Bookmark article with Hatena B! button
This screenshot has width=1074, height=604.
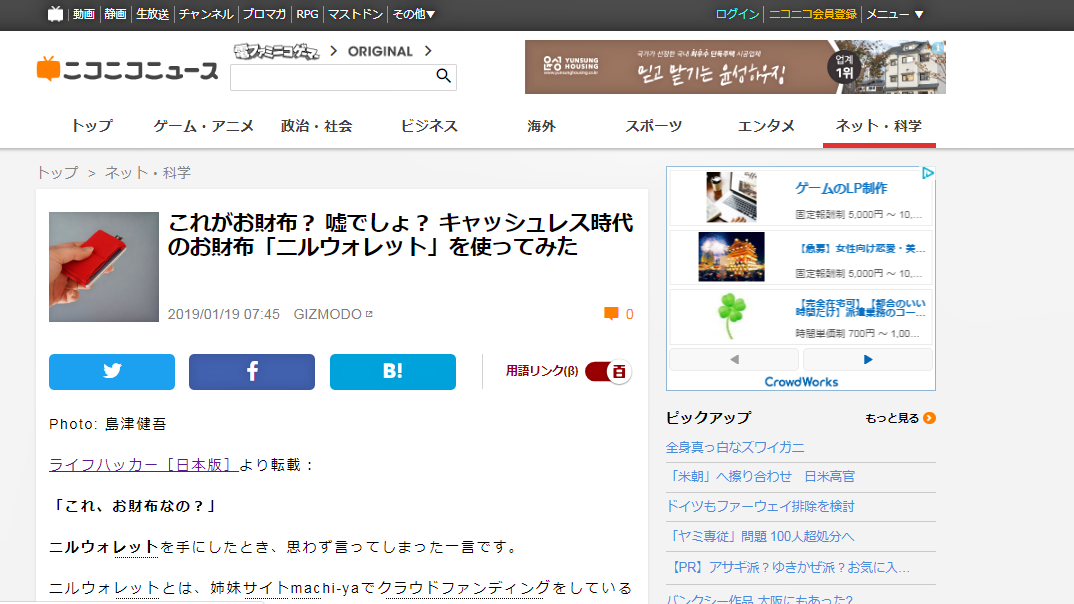(x=393, y=371)
